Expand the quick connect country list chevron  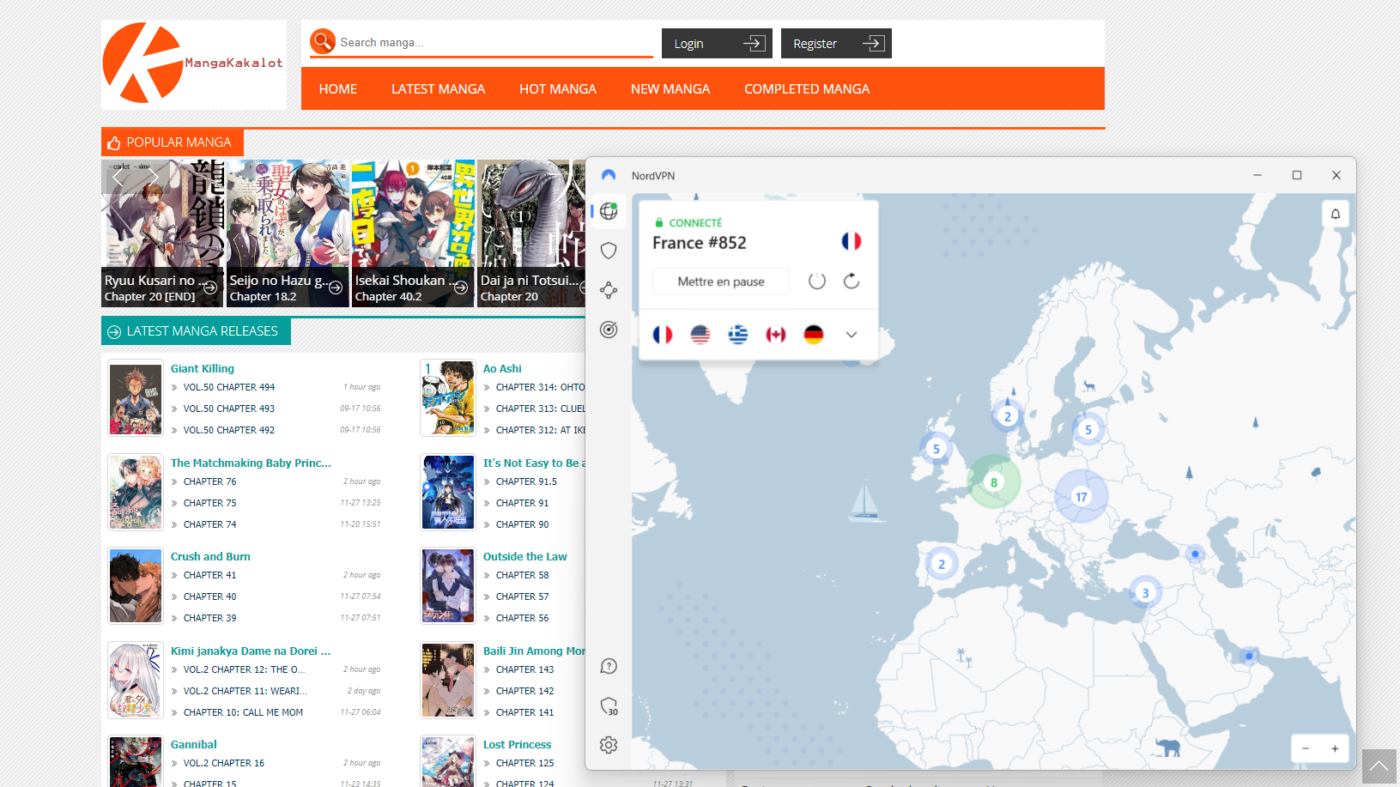pos(851,335)
